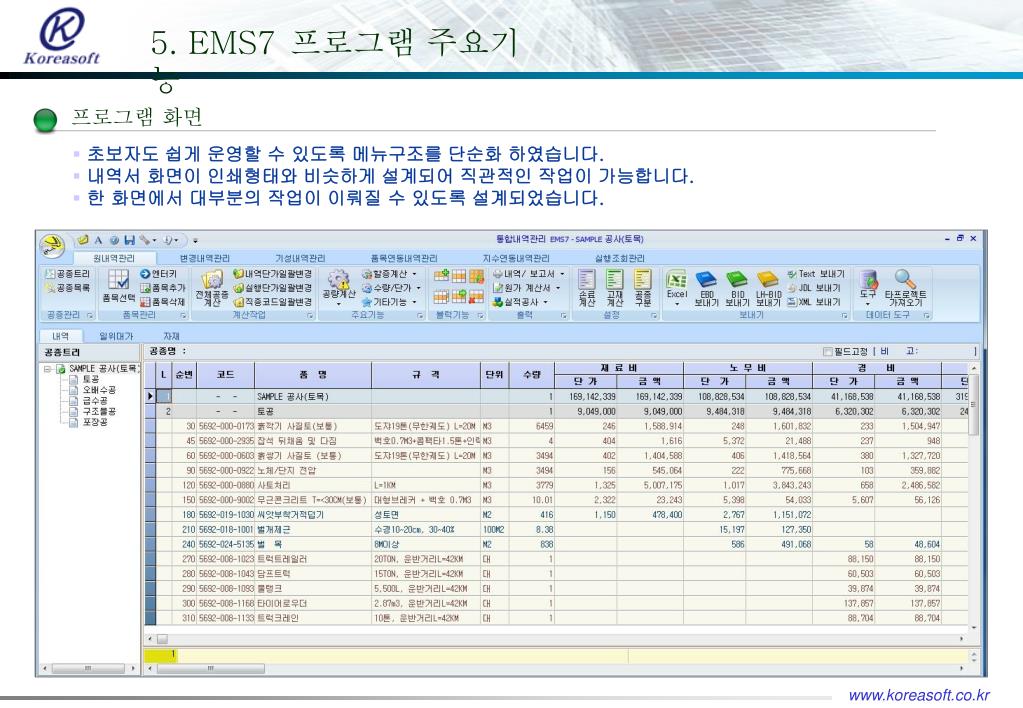The width and height of the screenshot is (1023, 708).
Task: Switch to the 변경내역관리 ribbon tab
Action: click(205, 258)
